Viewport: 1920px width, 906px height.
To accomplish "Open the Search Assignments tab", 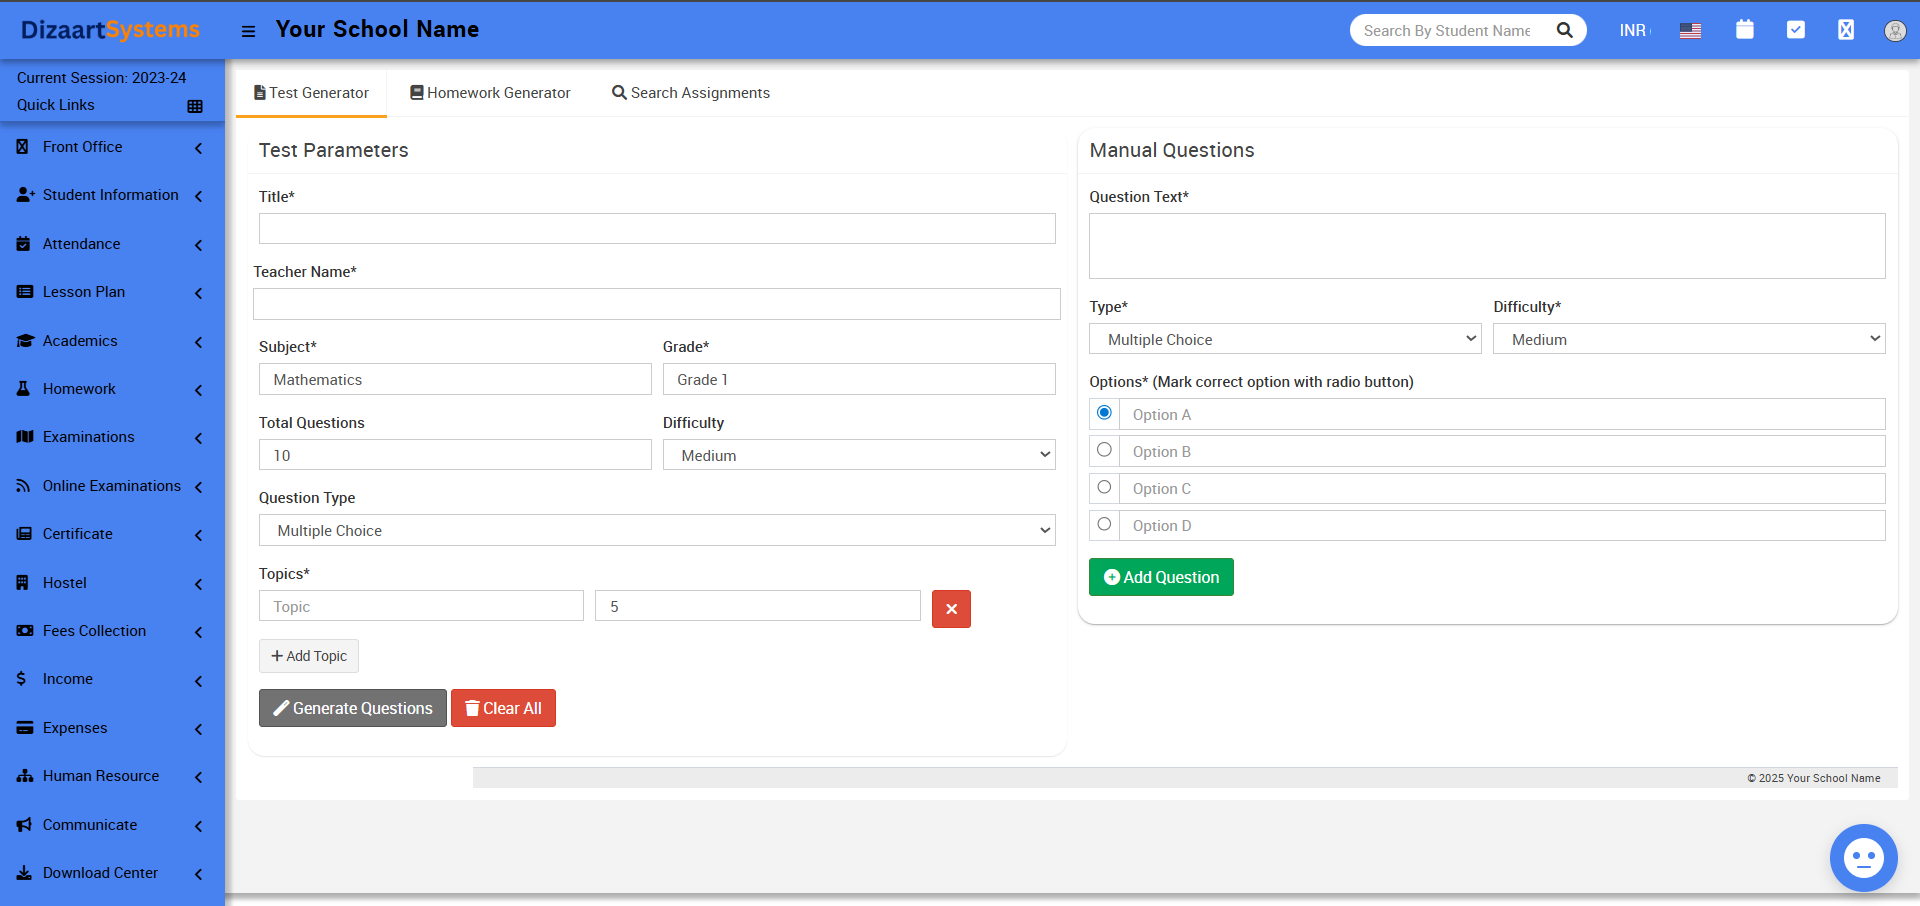I will pyautogui.click(x=690, y=92).
